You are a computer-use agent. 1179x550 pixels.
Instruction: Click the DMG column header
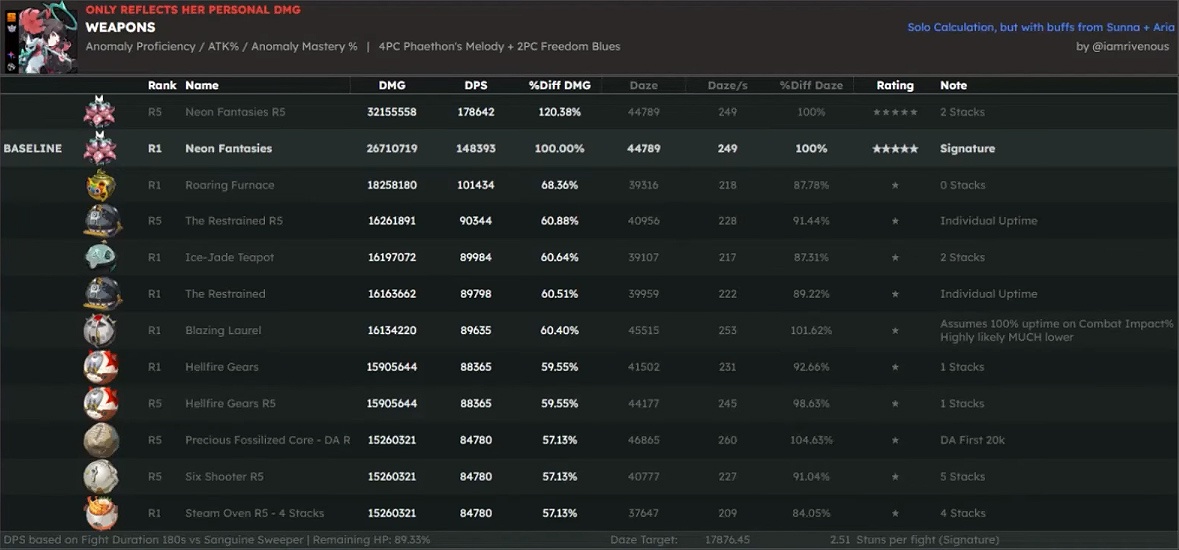[x=392, y=85]
